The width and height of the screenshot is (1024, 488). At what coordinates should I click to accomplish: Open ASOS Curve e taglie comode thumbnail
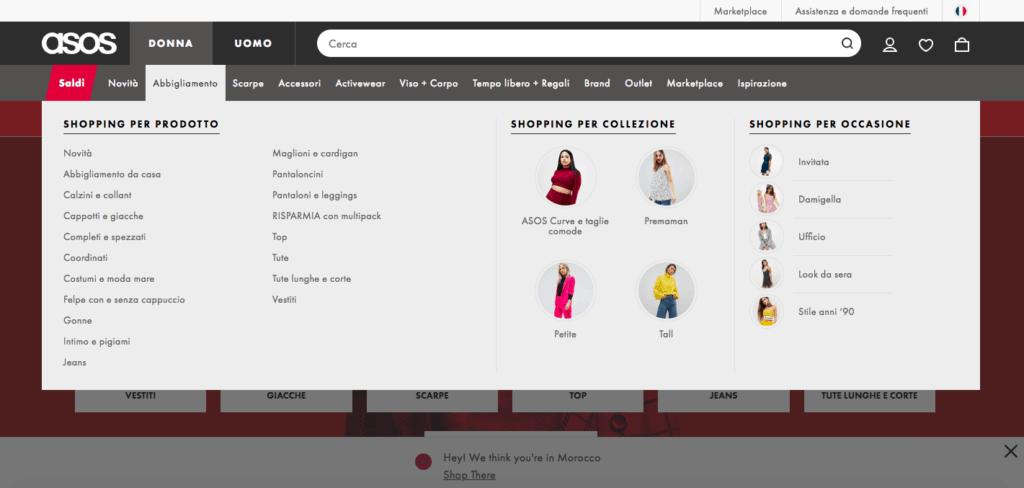(x=565, y=177)
